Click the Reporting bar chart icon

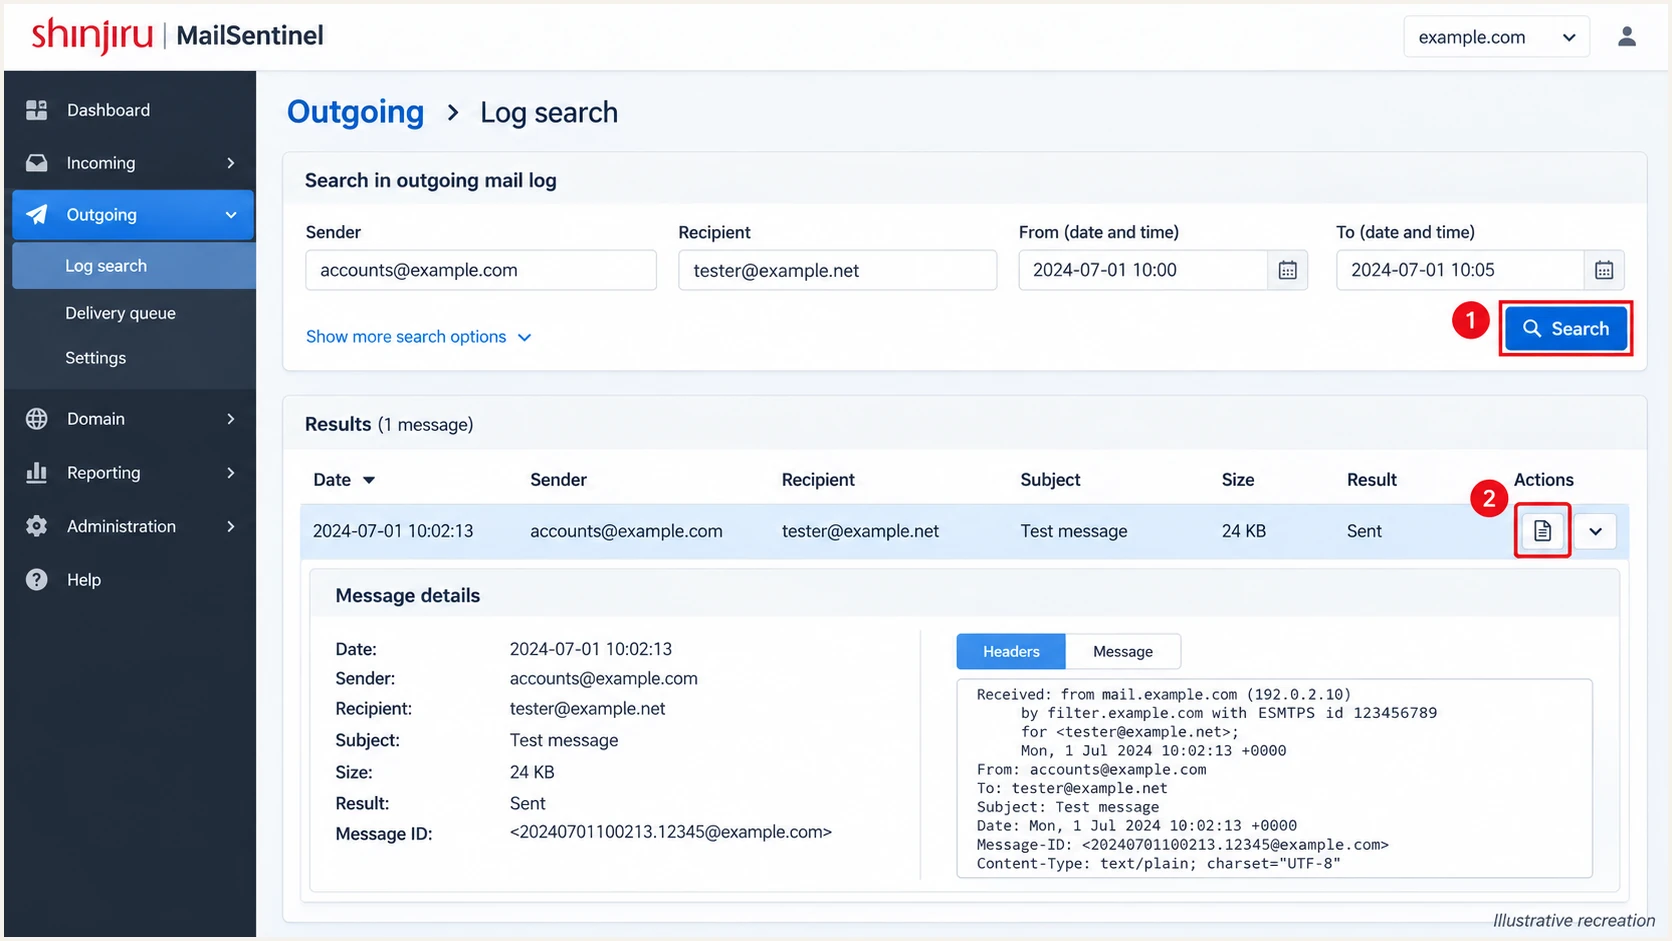click(x=37, y=472)
